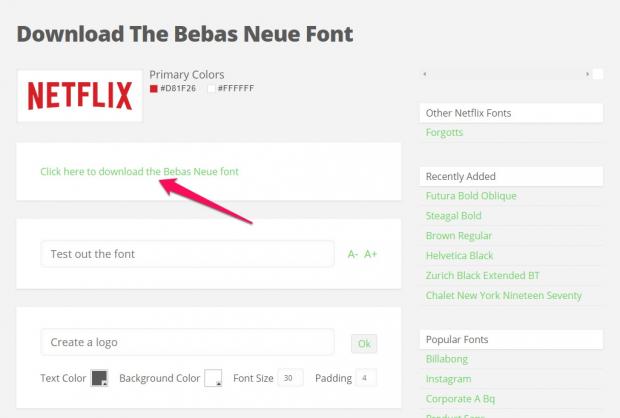Click the red #D81F26 color swatch

154,89
